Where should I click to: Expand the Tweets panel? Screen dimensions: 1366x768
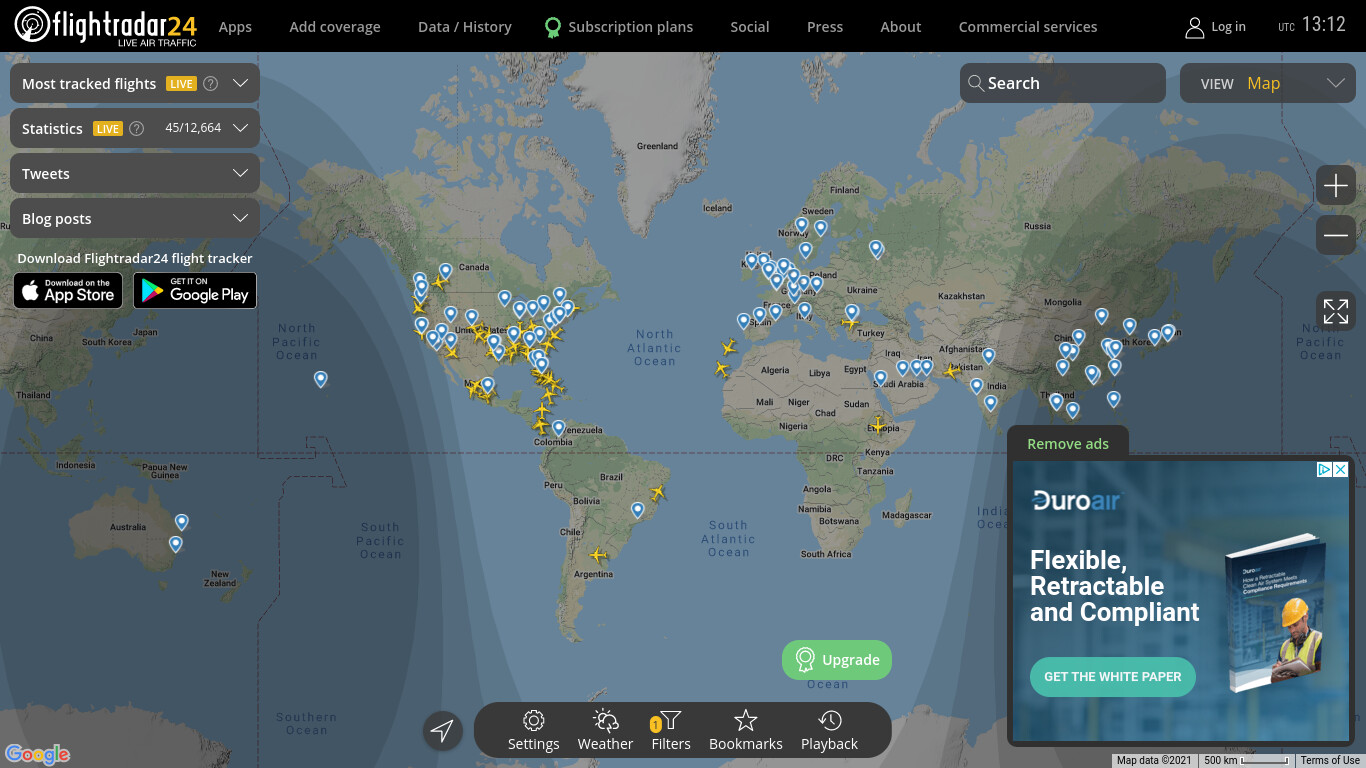click(x=135, y=173)
